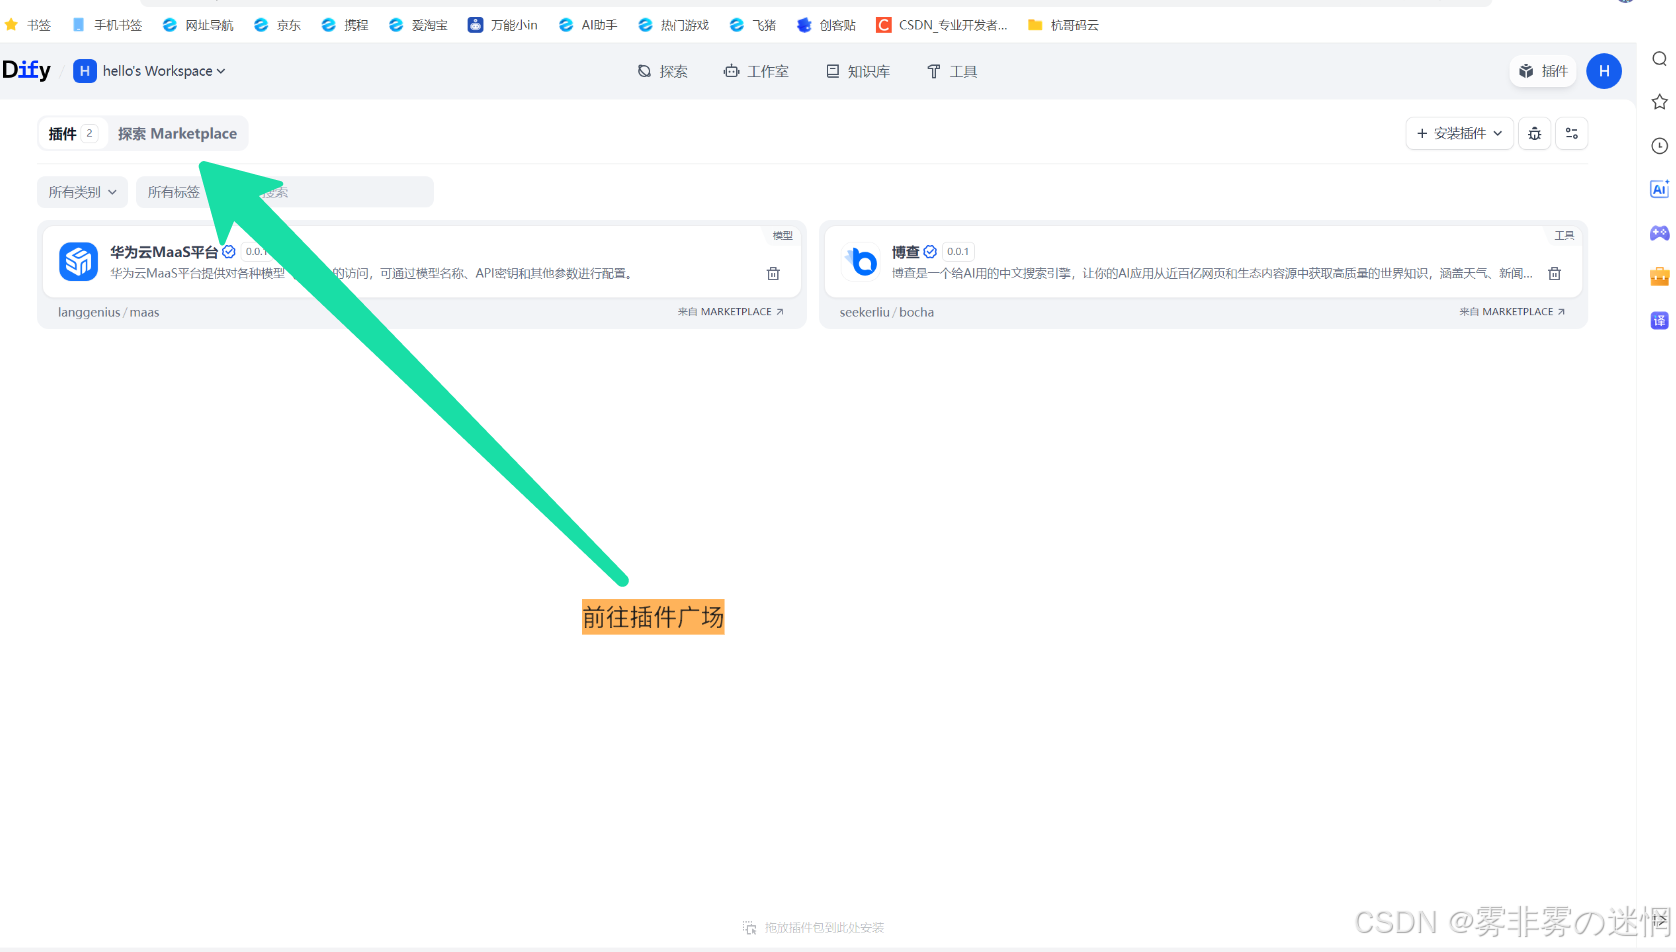Open the 杭哥码云 bookmark folder
The width and height of the screenshot is (1676, 952).
(x=1064, y=25)
